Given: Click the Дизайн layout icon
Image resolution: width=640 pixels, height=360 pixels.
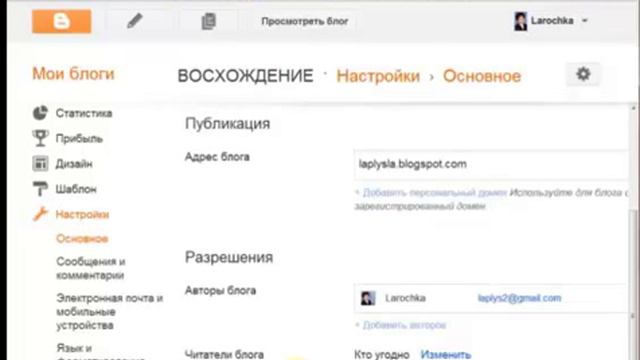Looking at the screenshot, I should tap(40, 164).
